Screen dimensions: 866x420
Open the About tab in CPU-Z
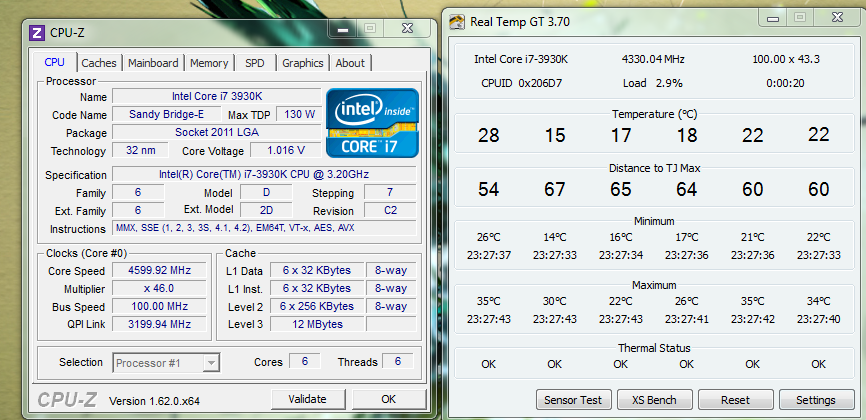point(350,63)
